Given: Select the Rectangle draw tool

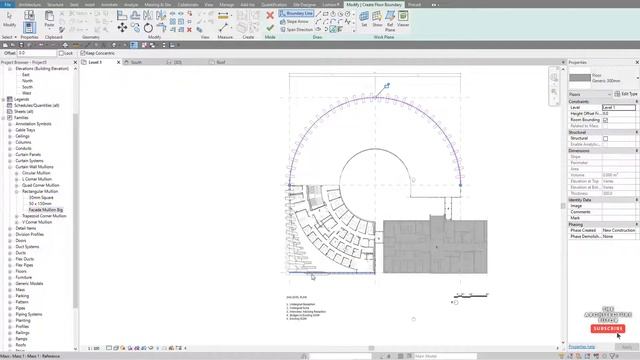Looking at the screenshot, I should coord(326,14).
